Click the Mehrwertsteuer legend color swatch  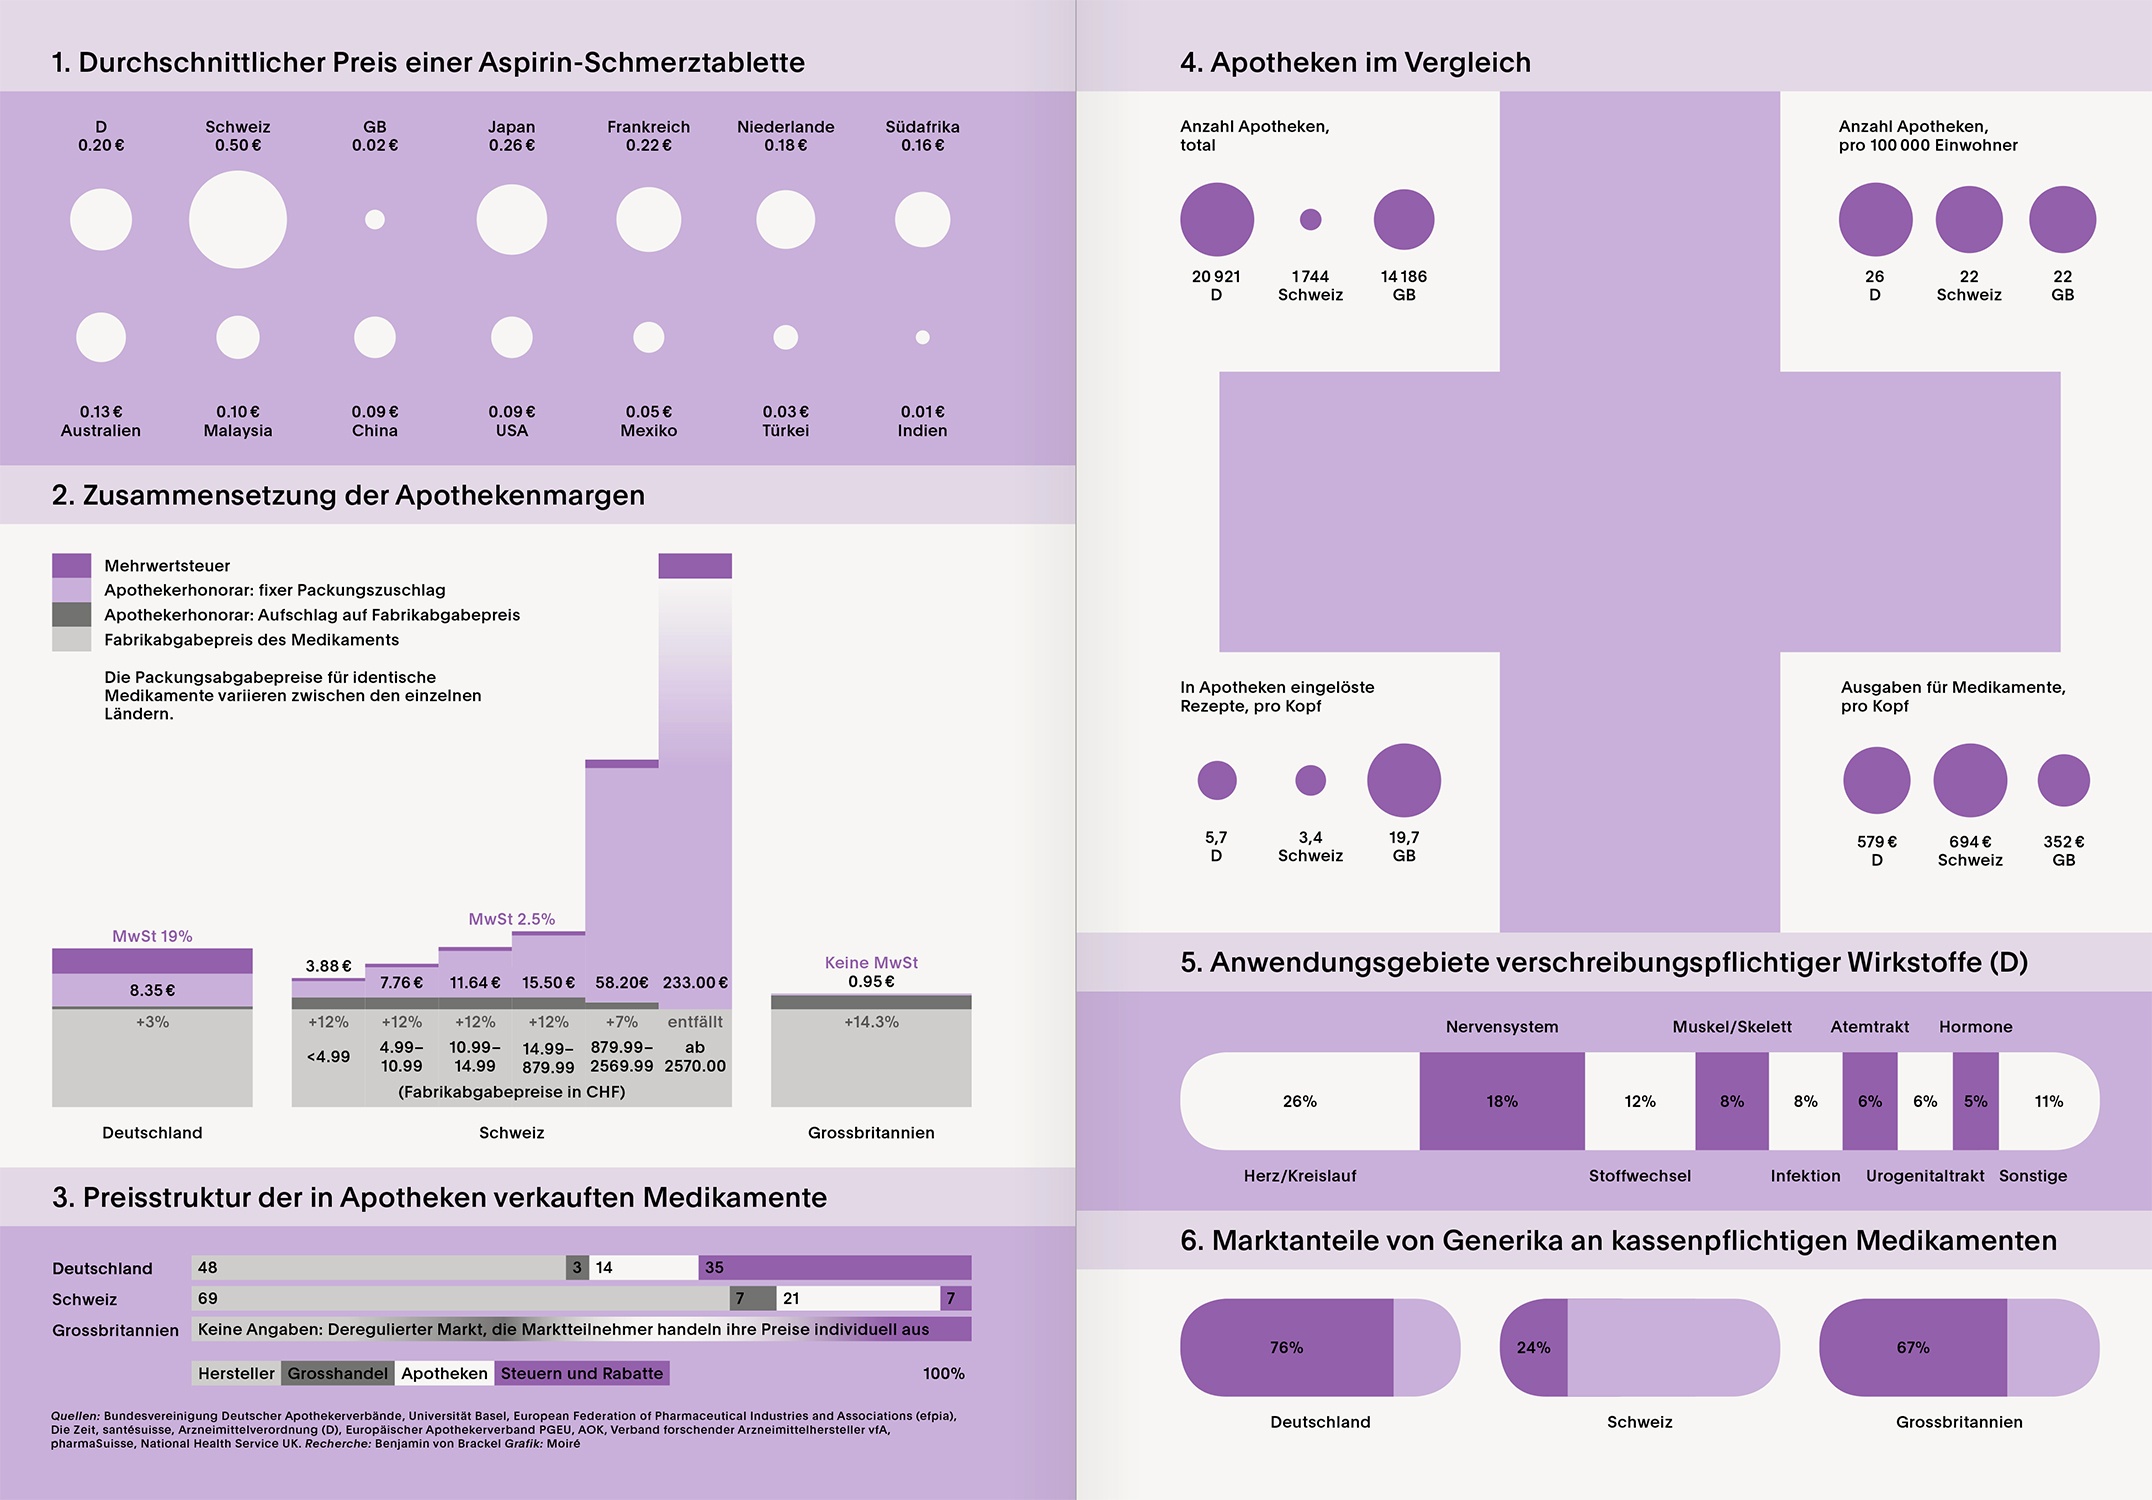pos(72,565)
